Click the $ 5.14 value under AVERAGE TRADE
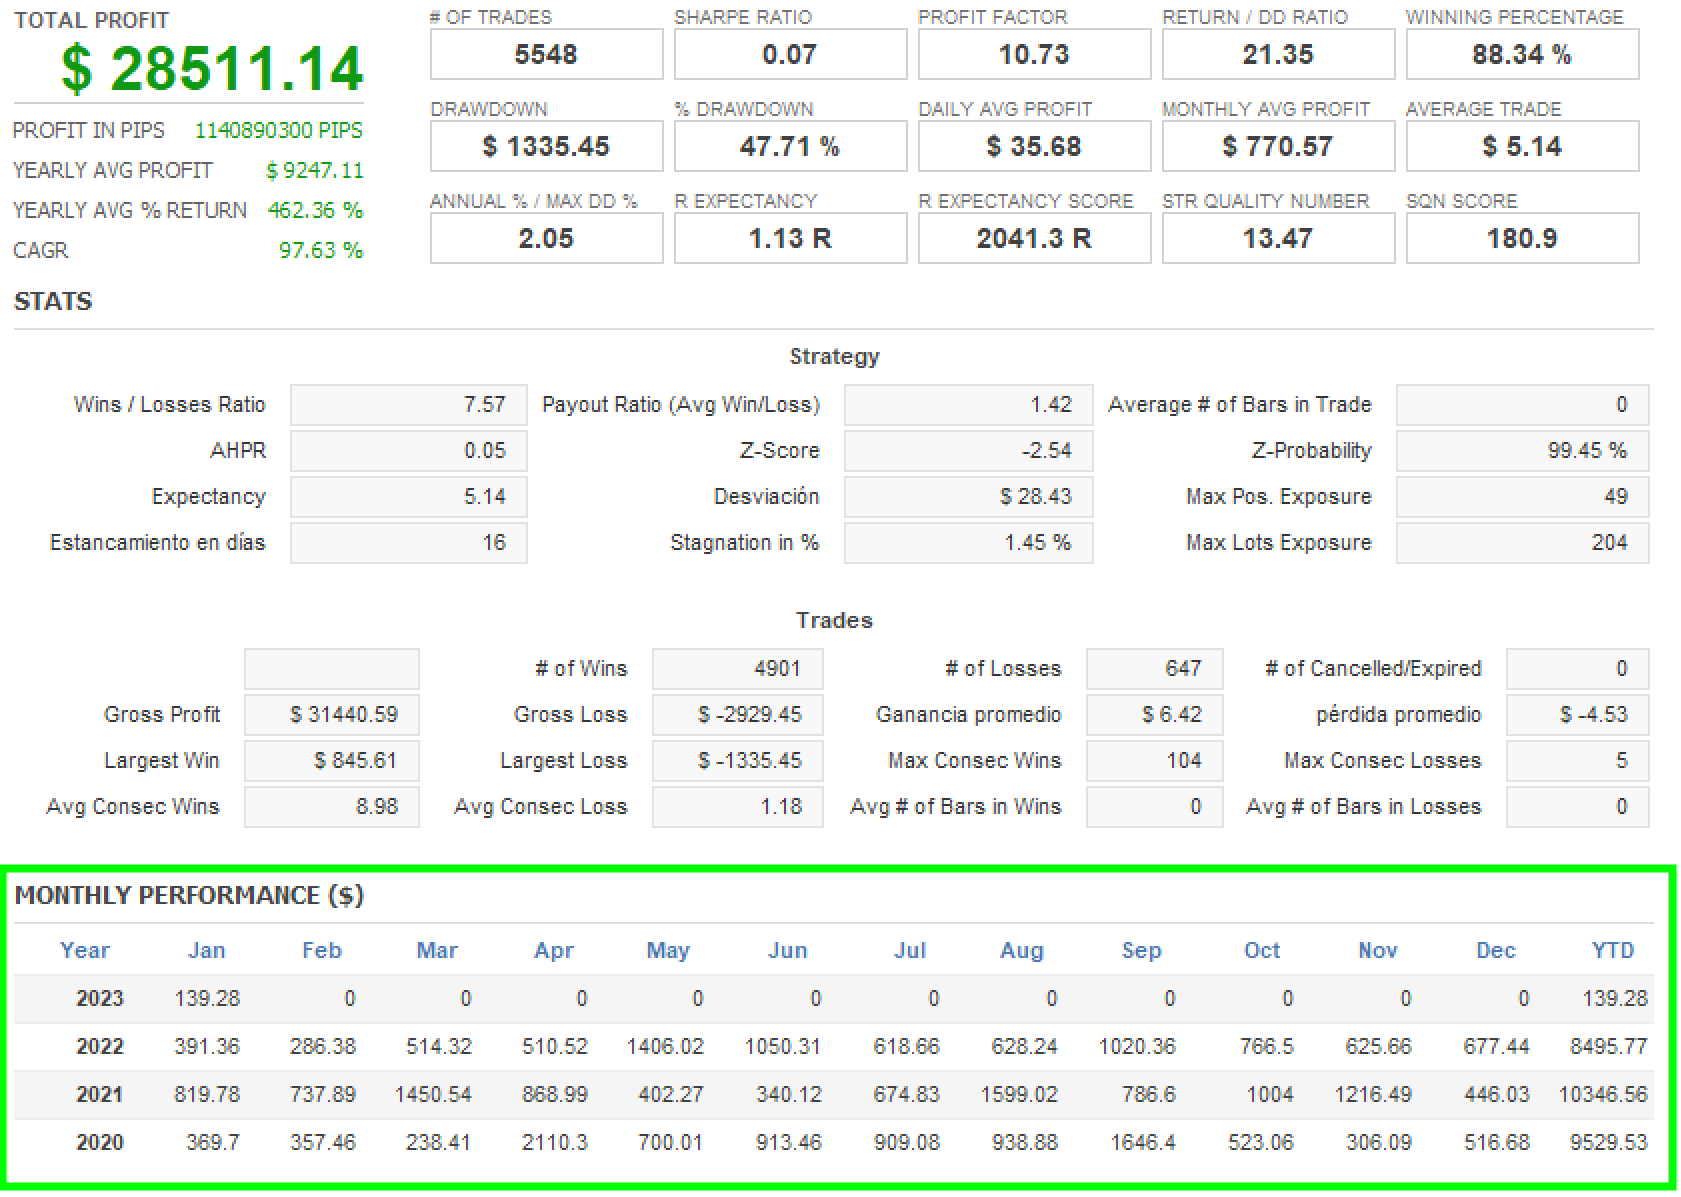The height and width of the screenshot is (1197, 1681). [1522, 146]
